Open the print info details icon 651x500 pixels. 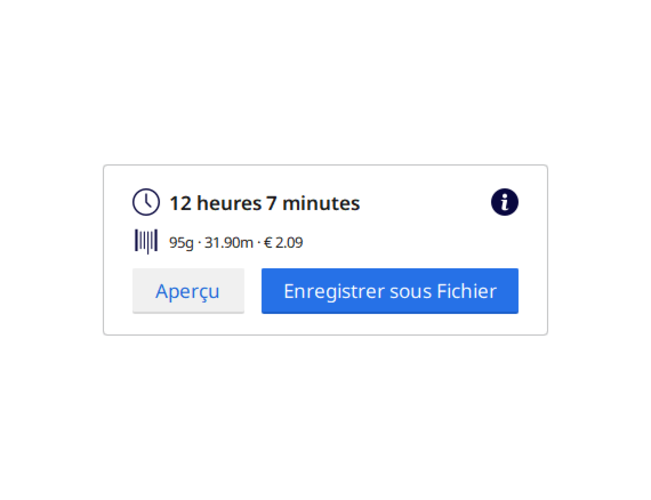(x=504, y=202)
